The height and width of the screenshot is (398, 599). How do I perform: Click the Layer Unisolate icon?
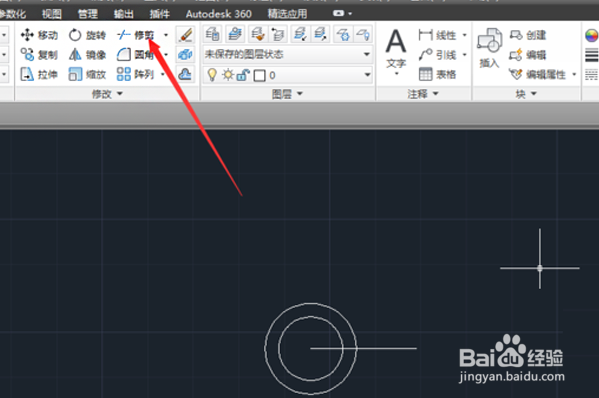(320, 34)
